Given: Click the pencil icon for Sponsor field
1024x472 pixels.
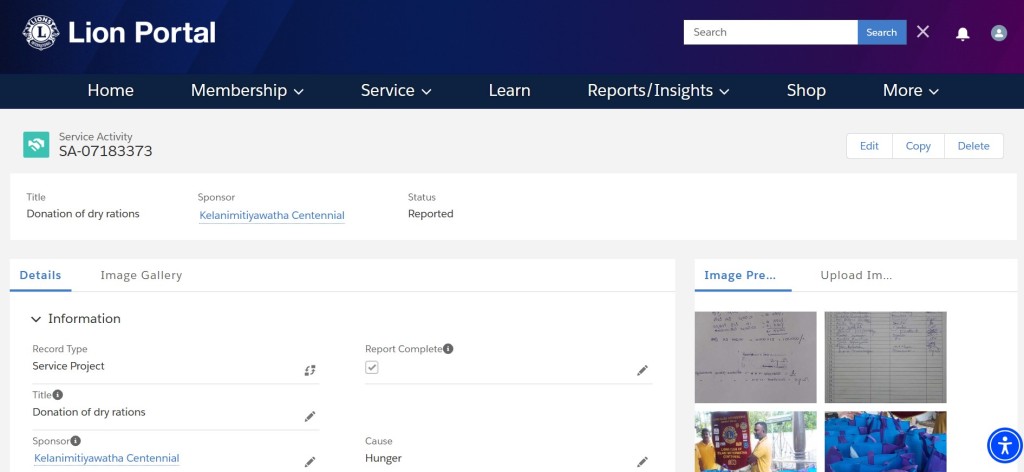Looking at the screenshot, I should (310, 462).
